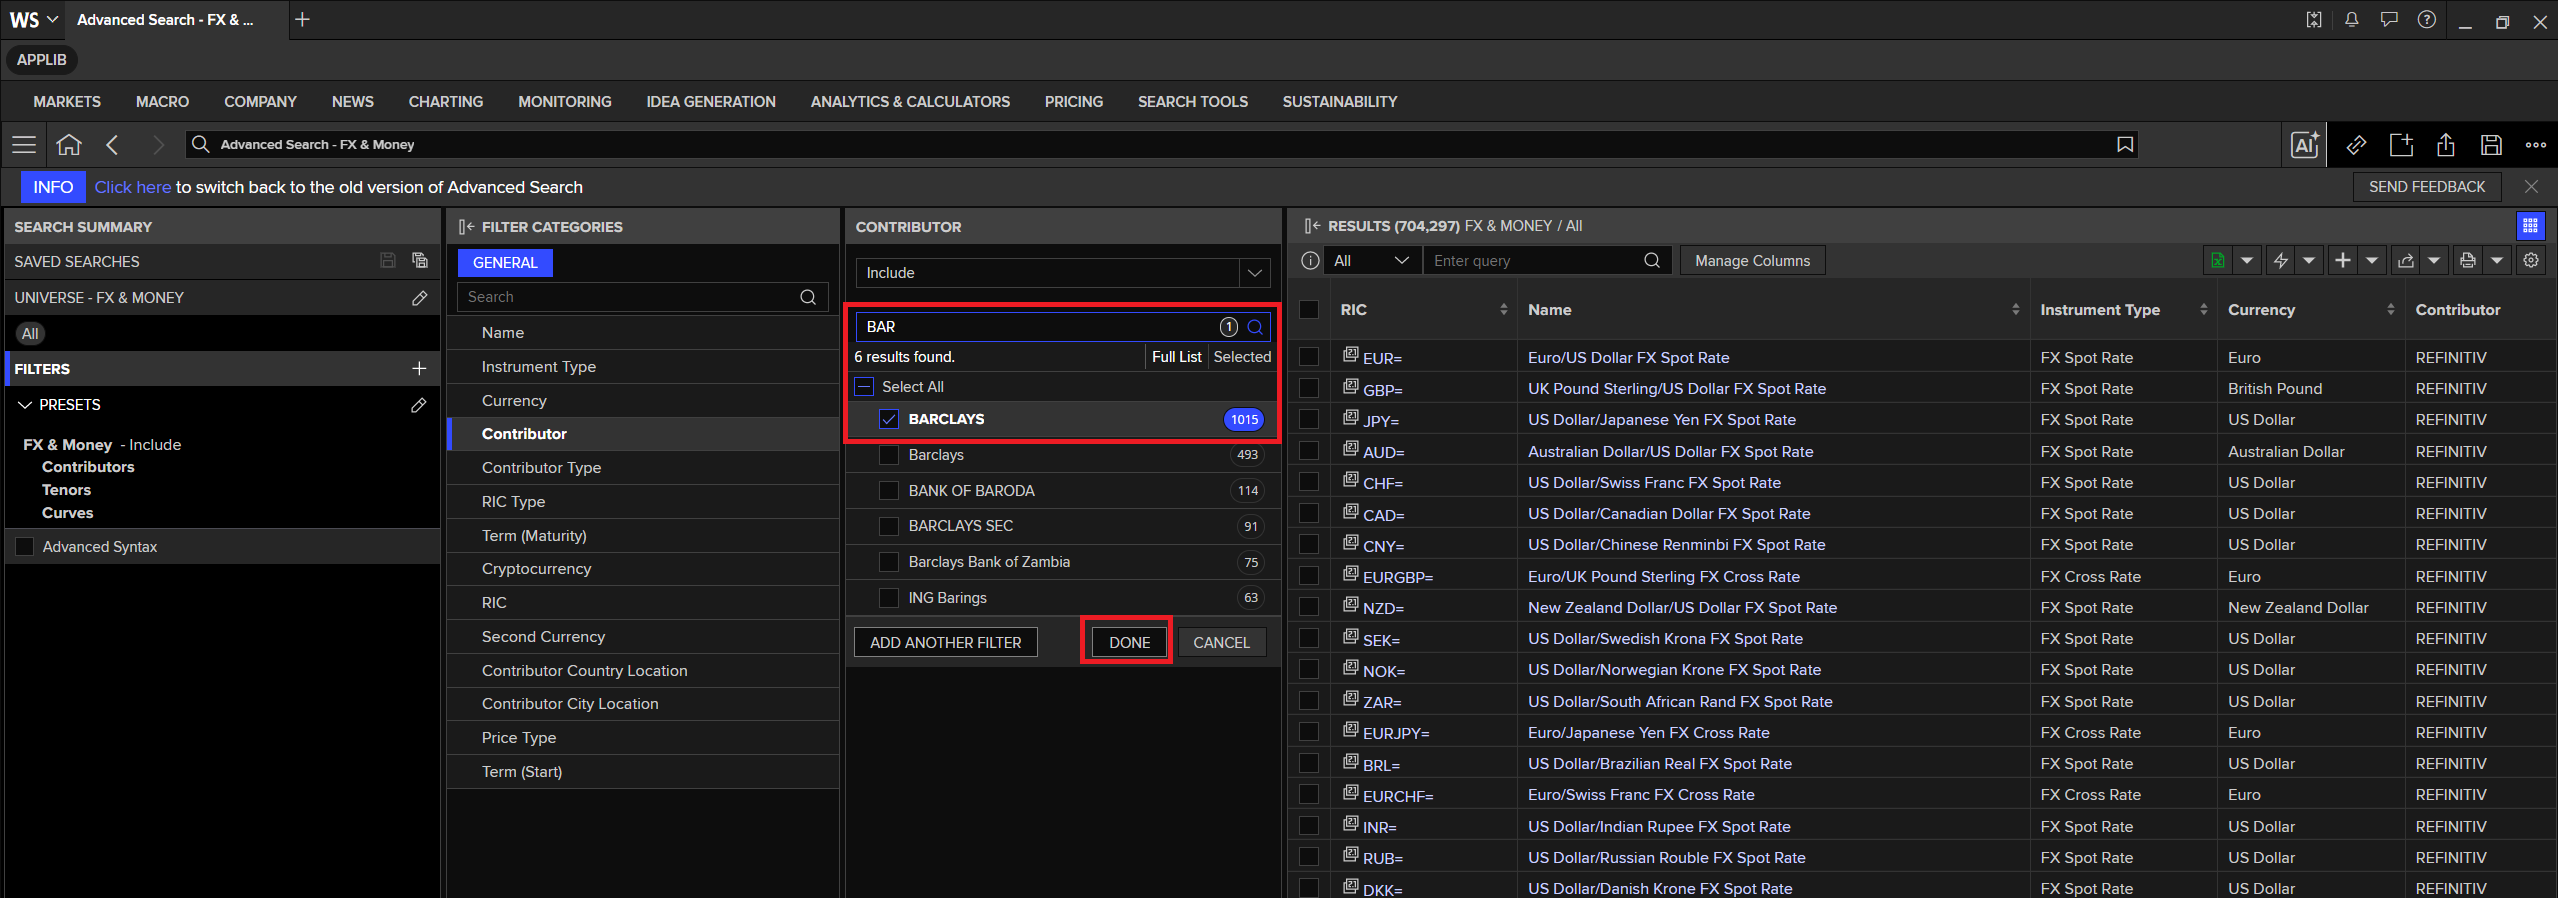The width and height of the screenshot is (2558, 898).
Task: Open the AI assistant icon
Action: tap(2304, 145)
